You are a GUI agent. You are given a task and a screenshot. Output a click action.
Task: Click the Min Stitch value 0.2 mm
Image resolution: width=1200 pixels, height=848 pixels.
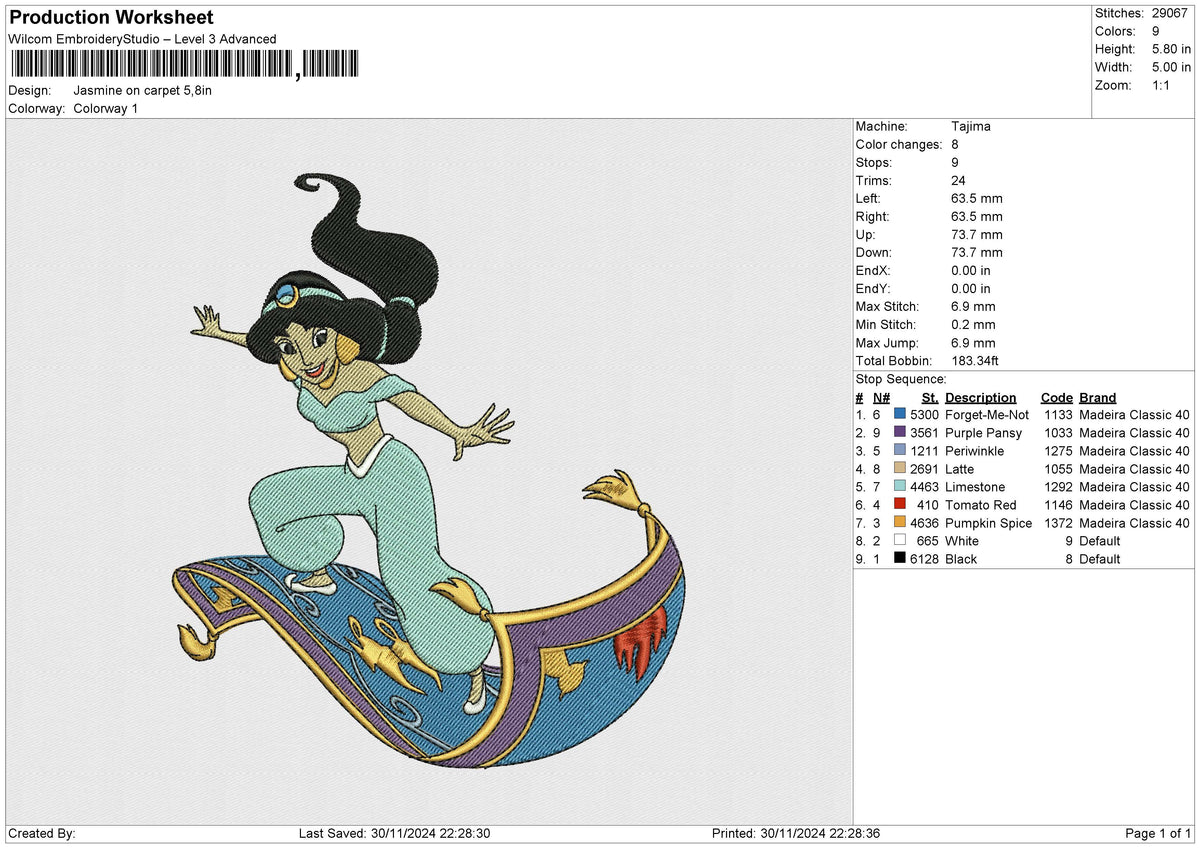pyautogui.click(x=973, y=325)
